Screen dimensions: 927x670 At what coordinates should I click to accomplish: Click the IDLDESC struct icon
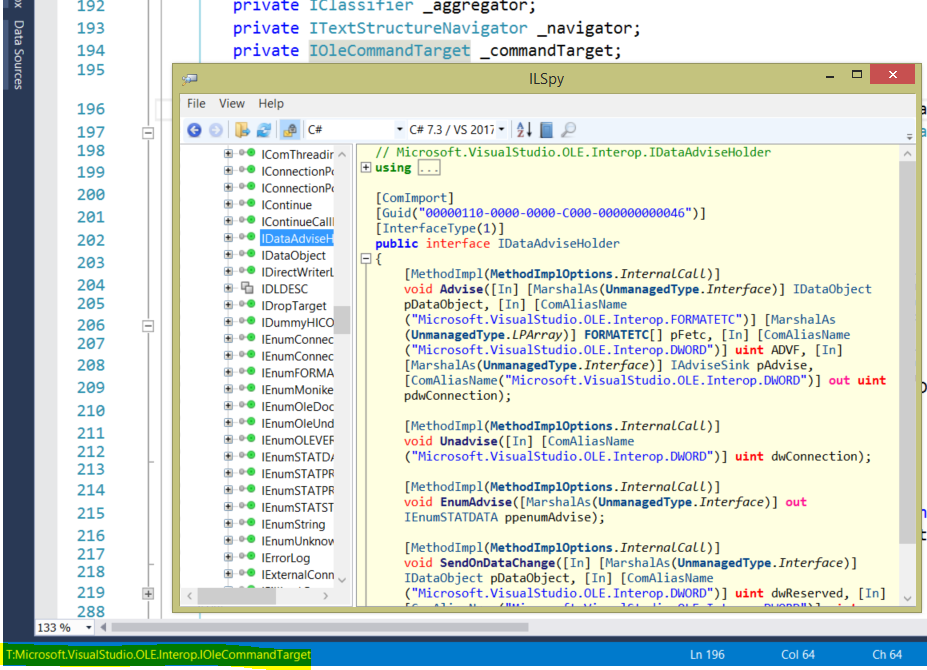coord(247,289)
